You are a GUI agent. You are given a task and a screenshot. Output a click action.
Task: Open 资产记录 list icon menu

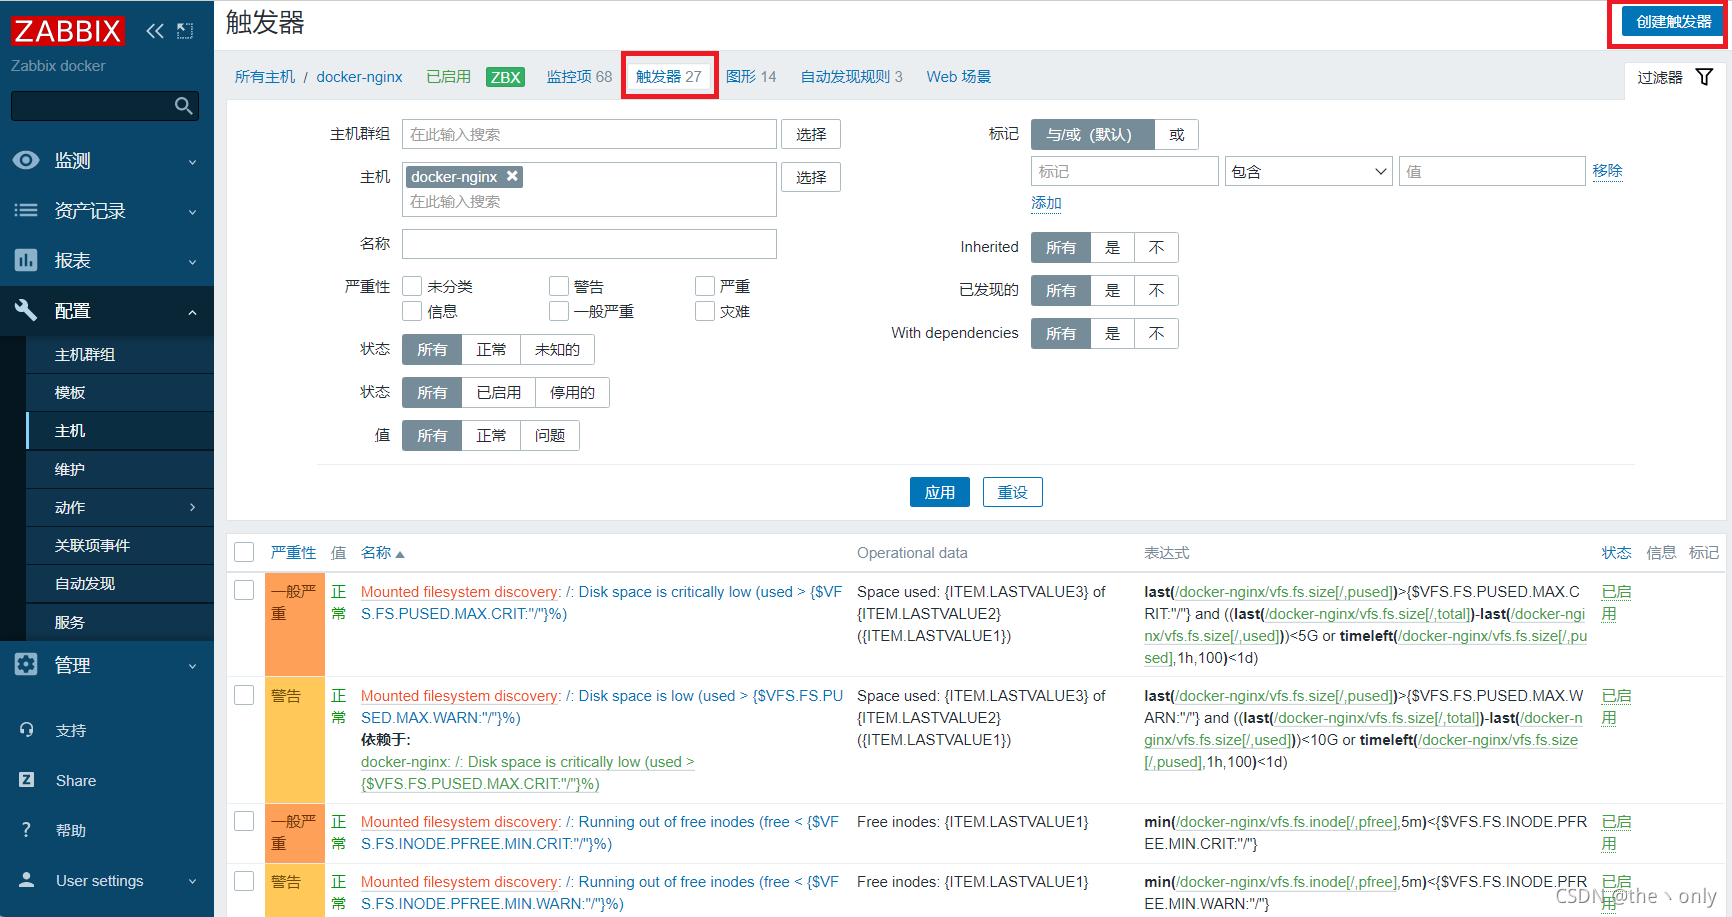point(26,210)
